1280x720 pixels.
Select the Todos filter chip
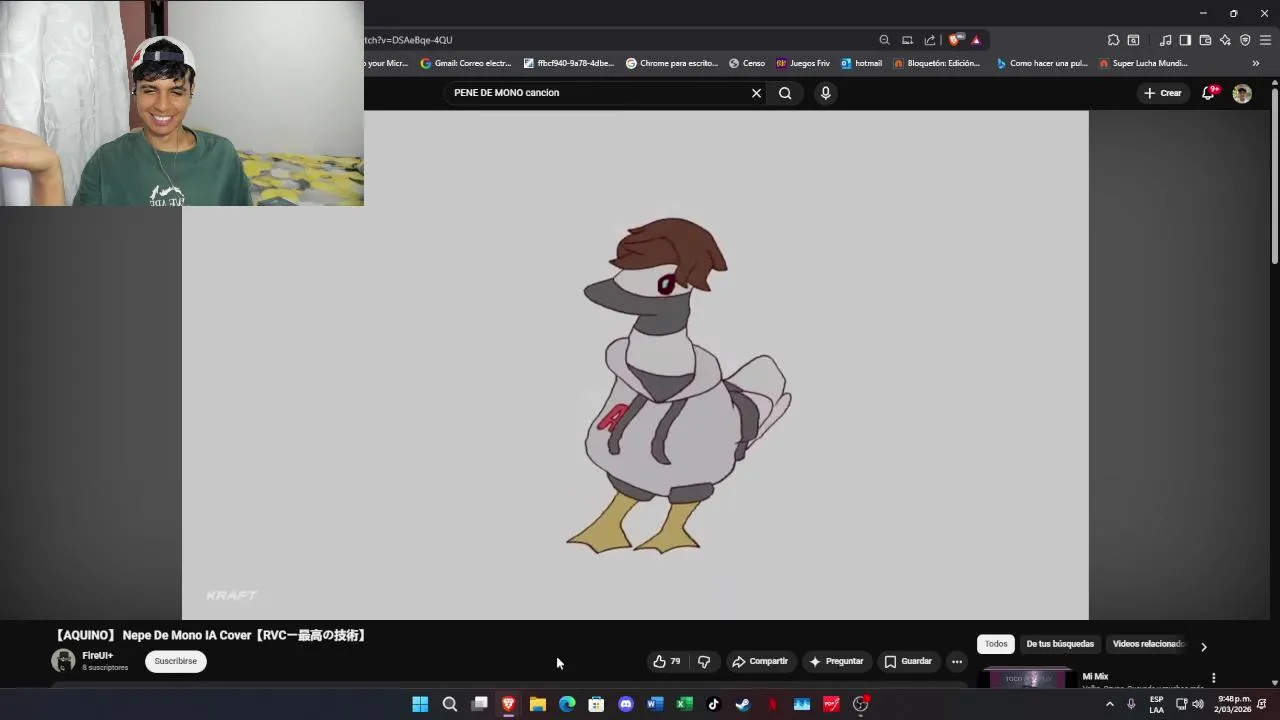[996, 644]
